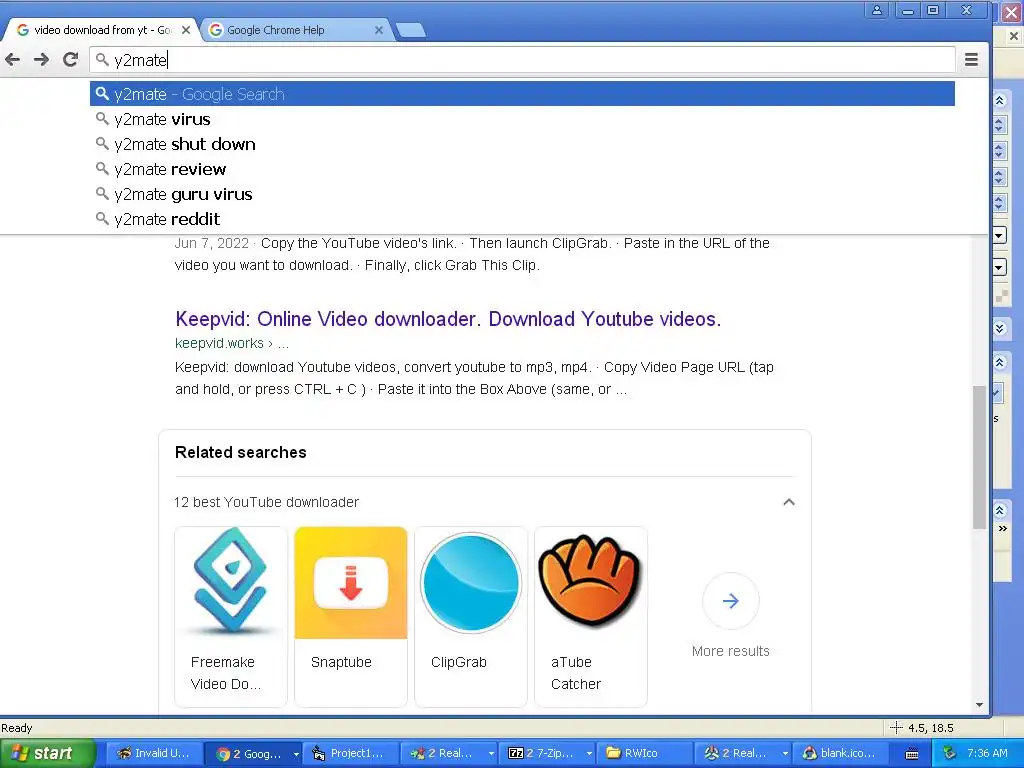The image size is (1024, 768).
Task: Close the 'video download from yt' tab
Action: (186, 30)
